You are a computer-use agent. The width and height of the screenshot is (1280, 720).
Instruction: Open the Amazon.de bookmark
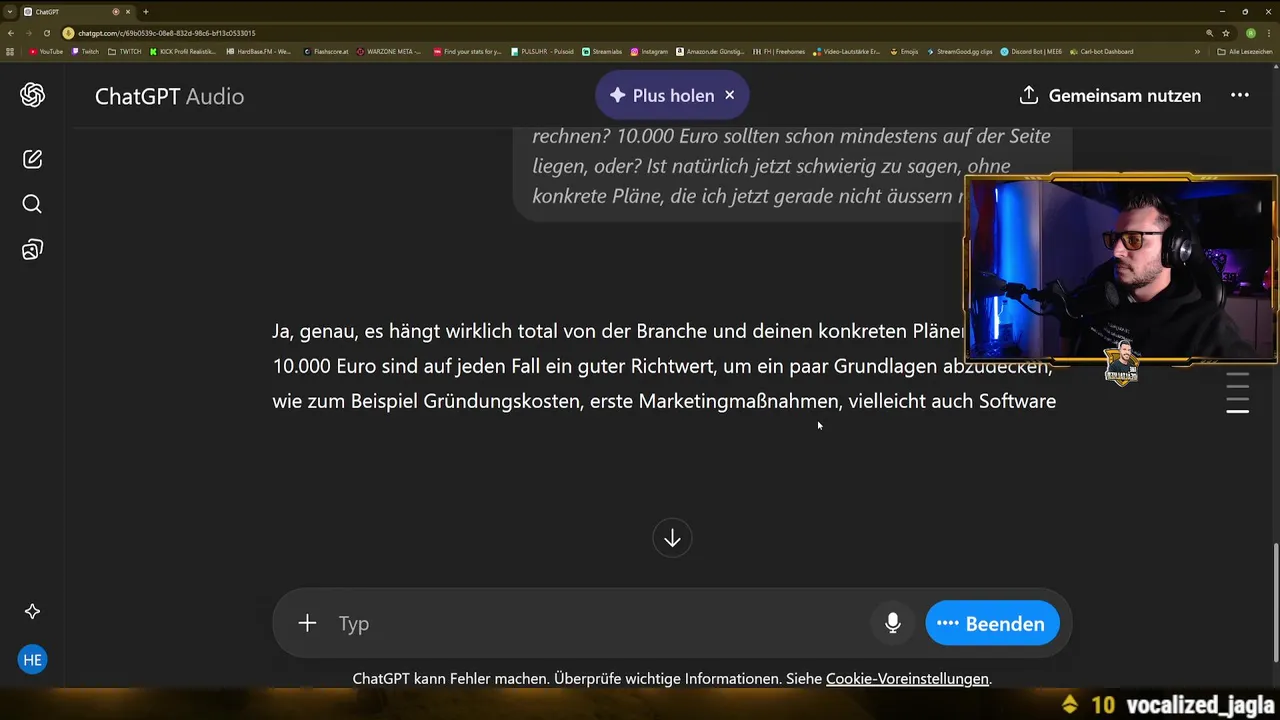[x=710, y=51]
